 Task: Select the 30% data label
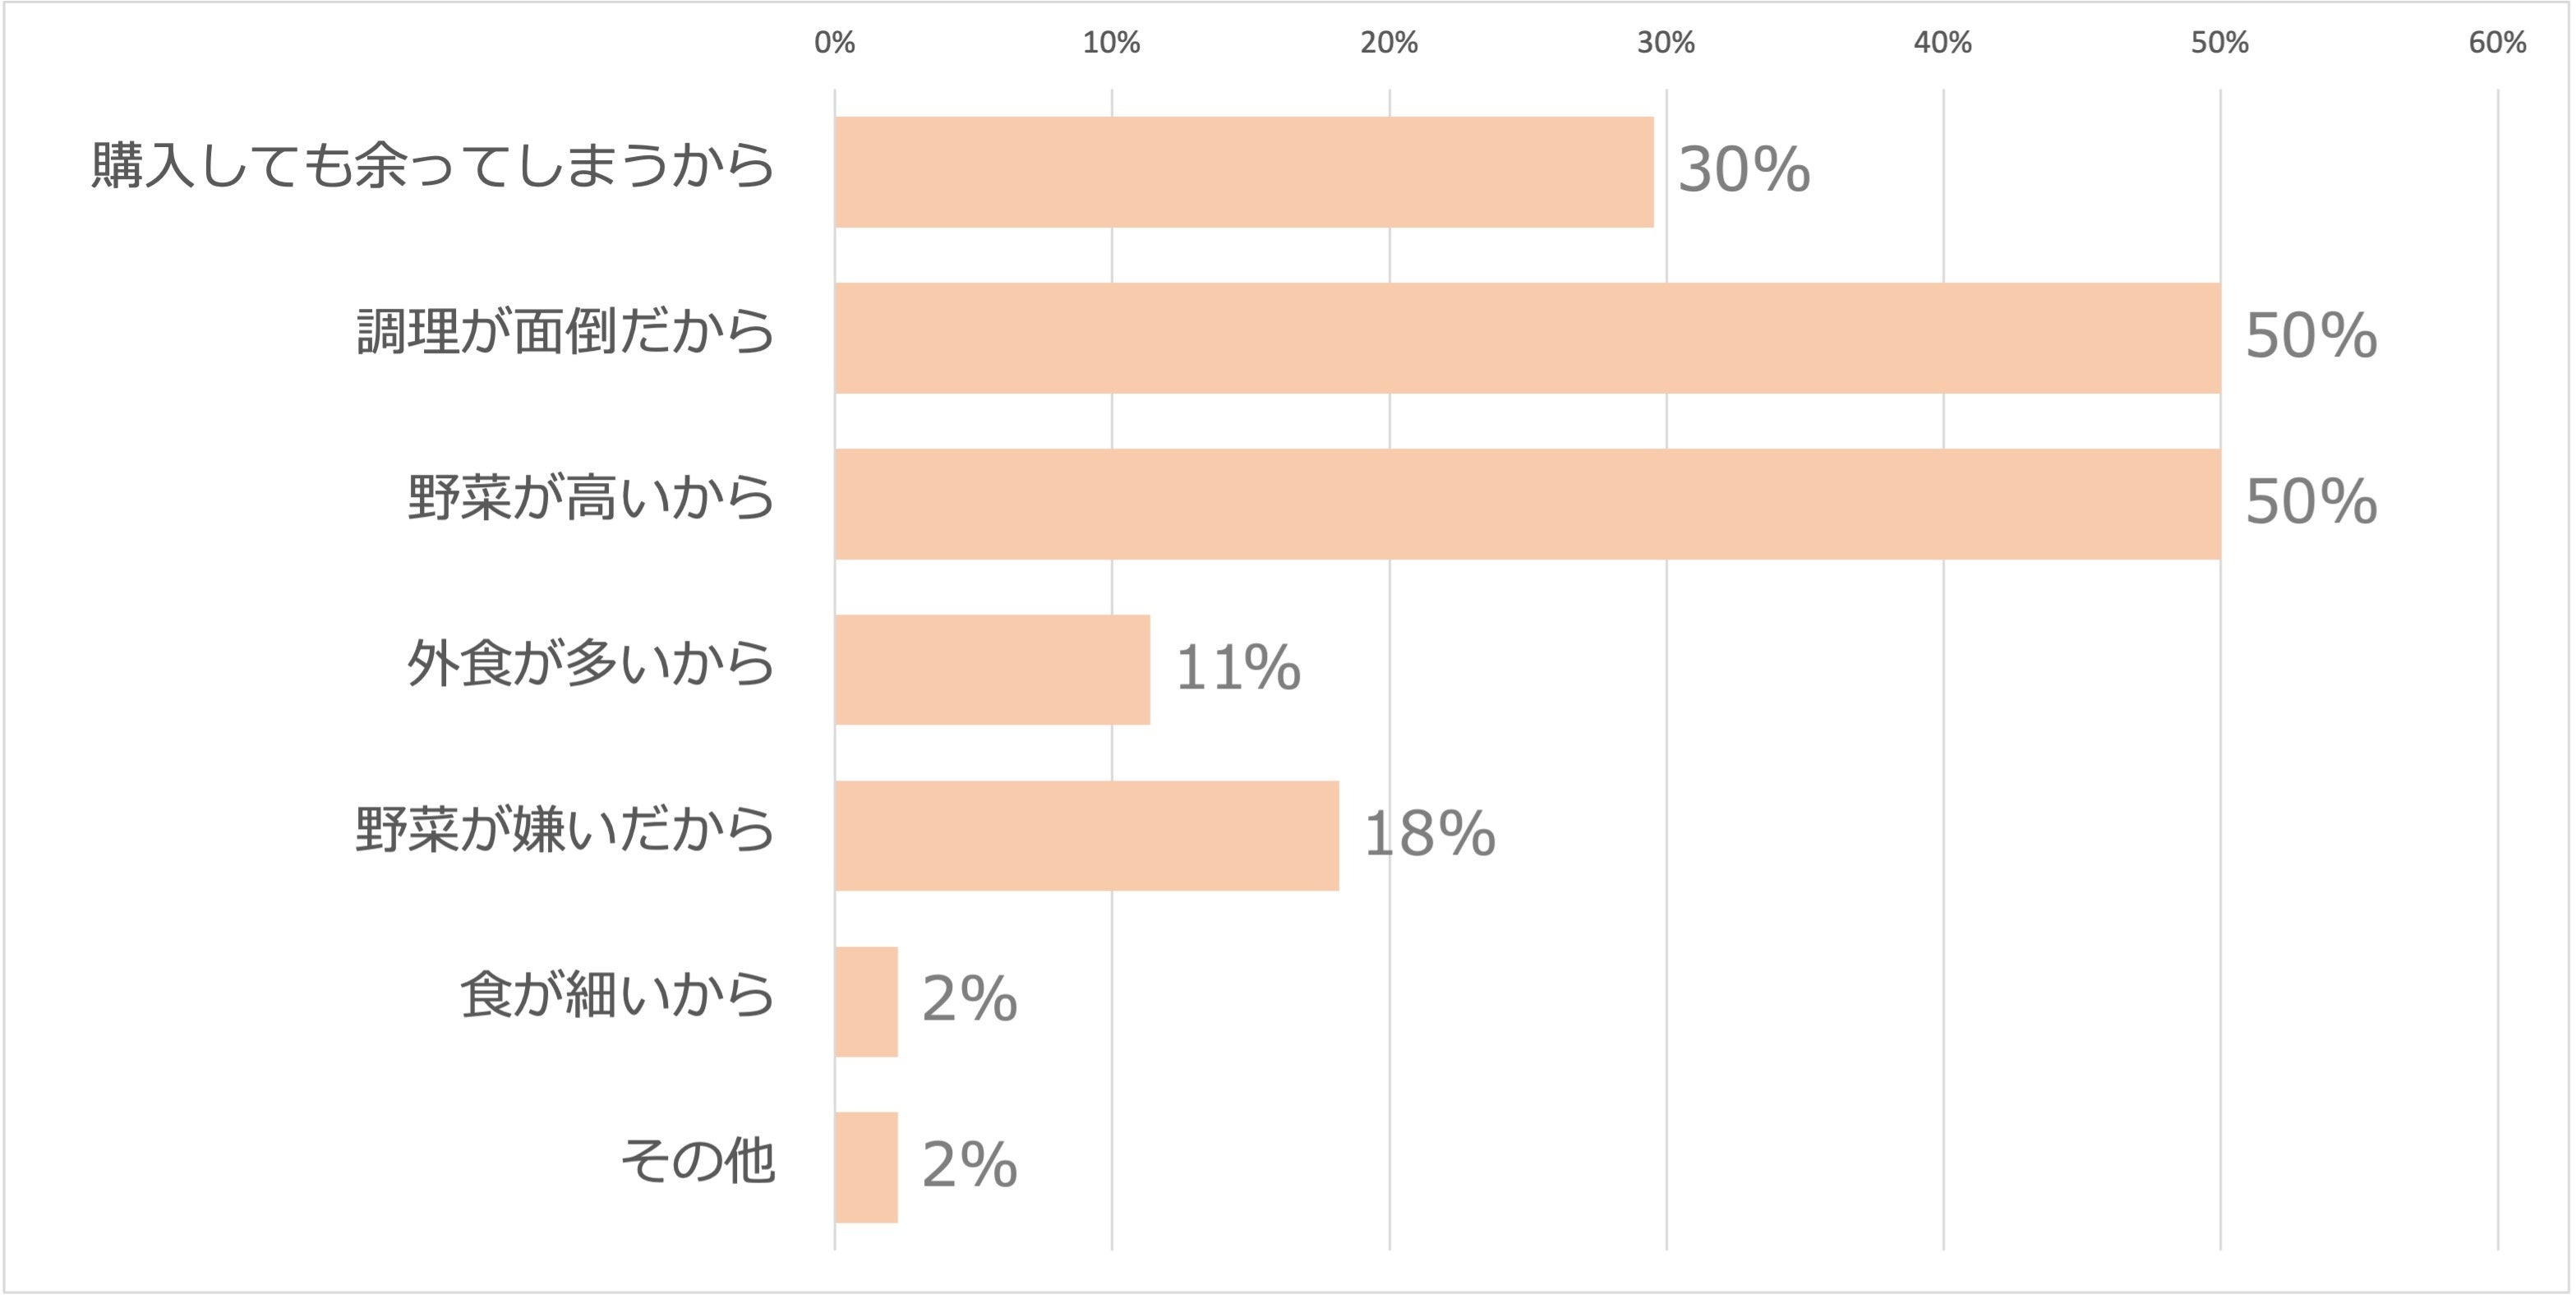(1744, 170)
